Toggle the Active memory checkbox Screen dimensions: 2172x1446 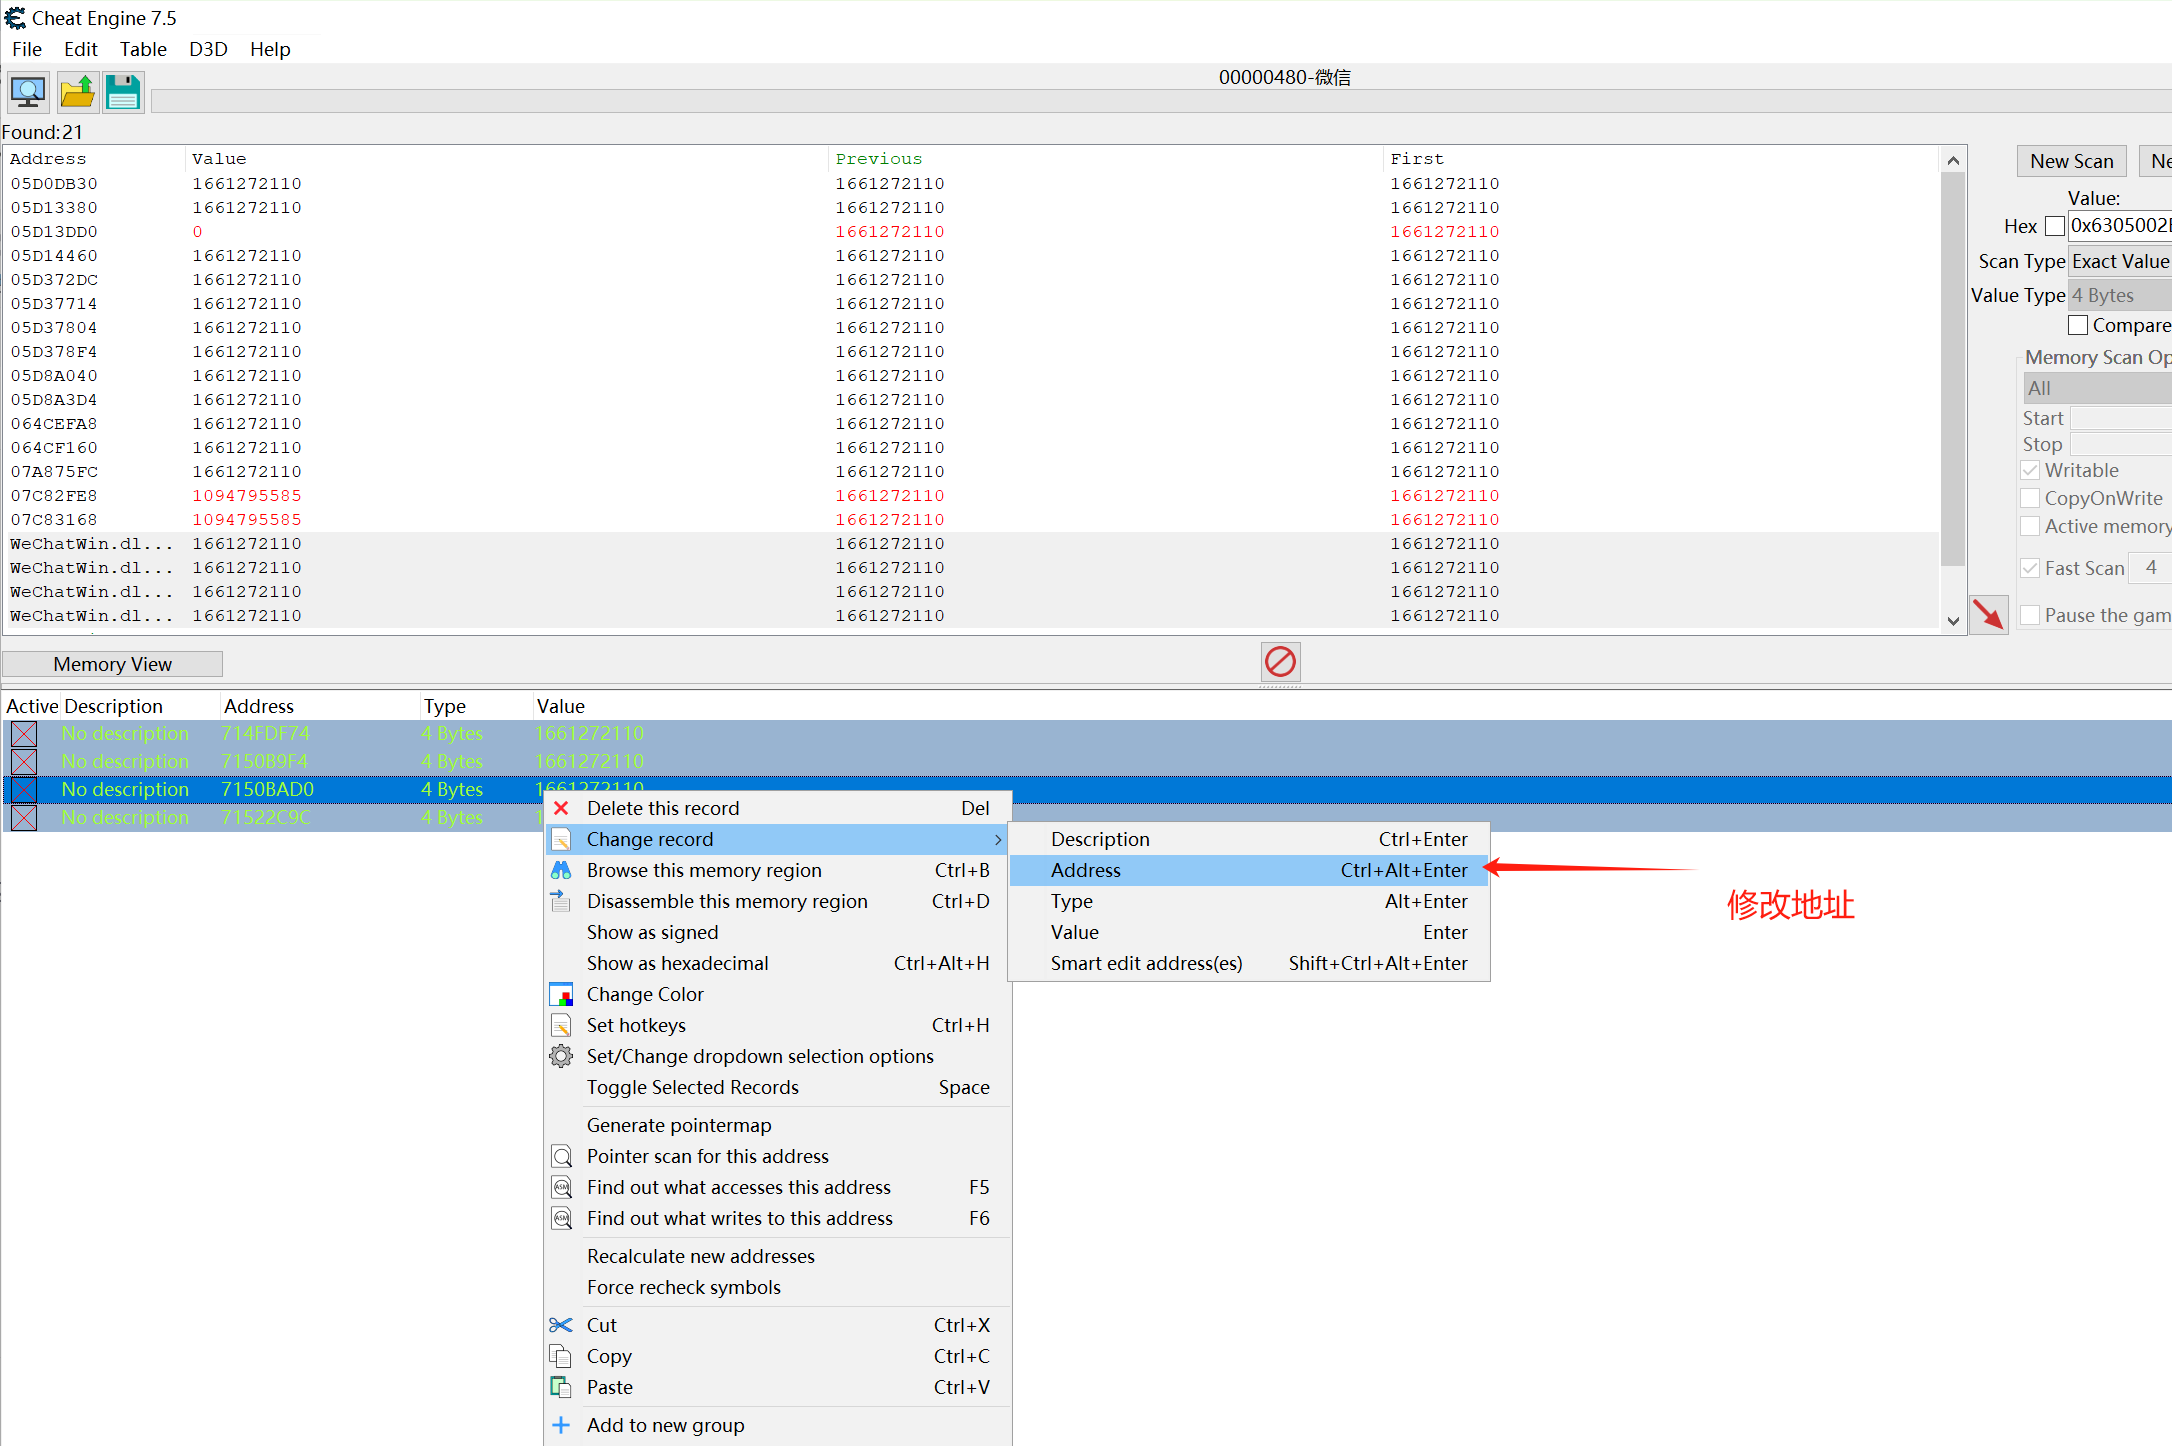coord(2030,526)
